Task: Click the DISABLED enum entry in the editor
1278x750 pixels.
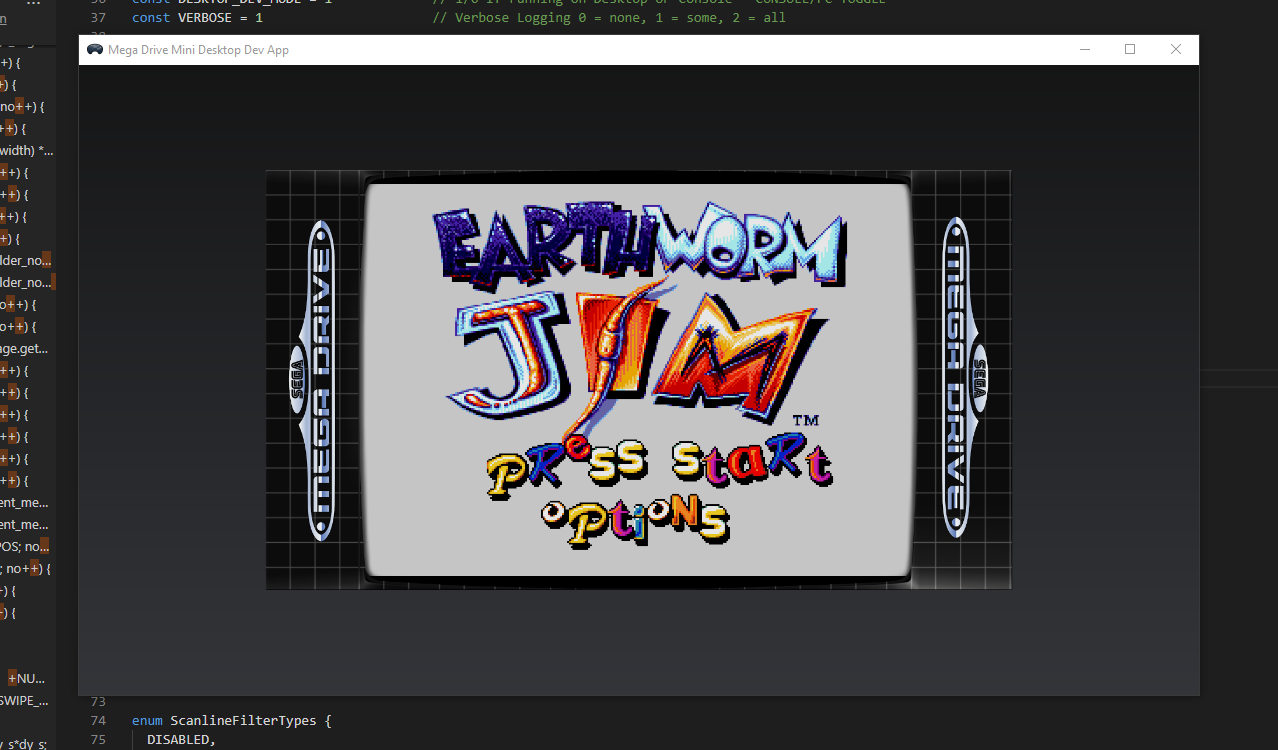Action: tap(181, 740)
